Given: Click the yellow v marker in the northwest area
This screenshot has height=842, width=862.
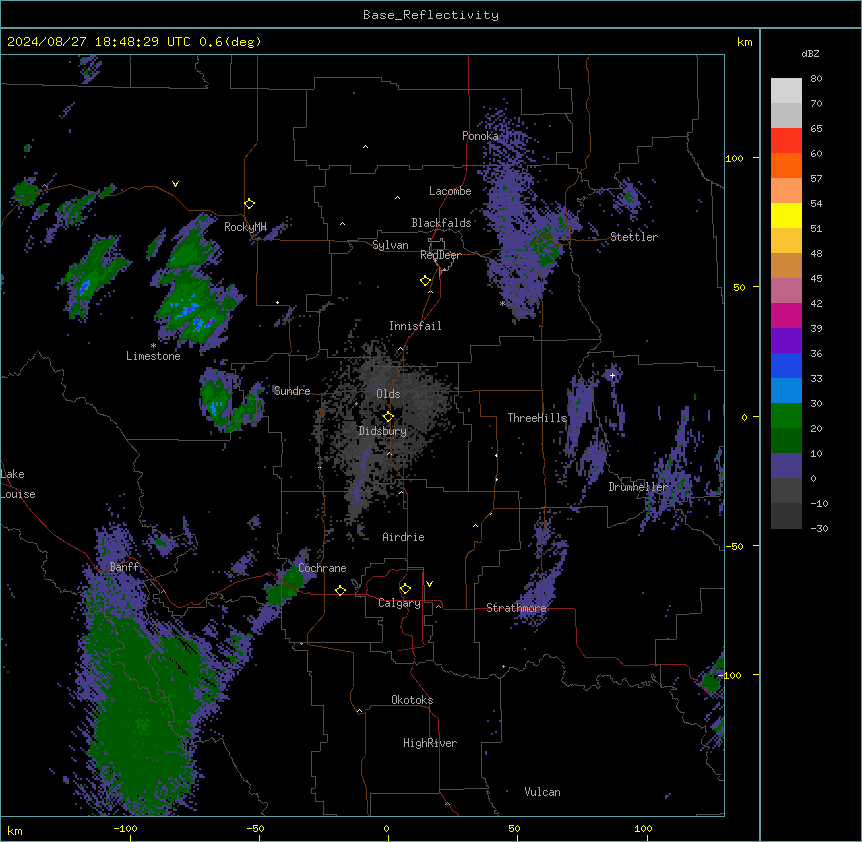Looking at the screenshot, I should point(175,184).
